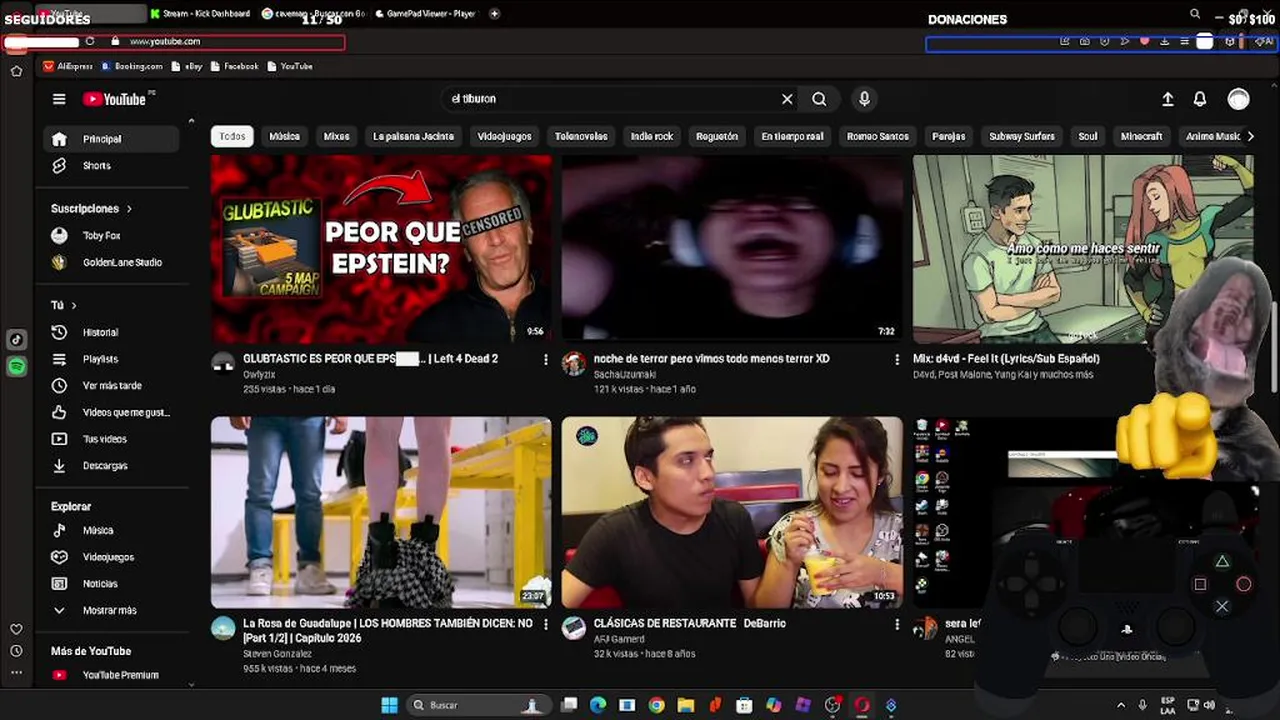1280x720 pixels.
Task: Click the taskbar microphone tray icon
Action: click(x=1142, y=705)
